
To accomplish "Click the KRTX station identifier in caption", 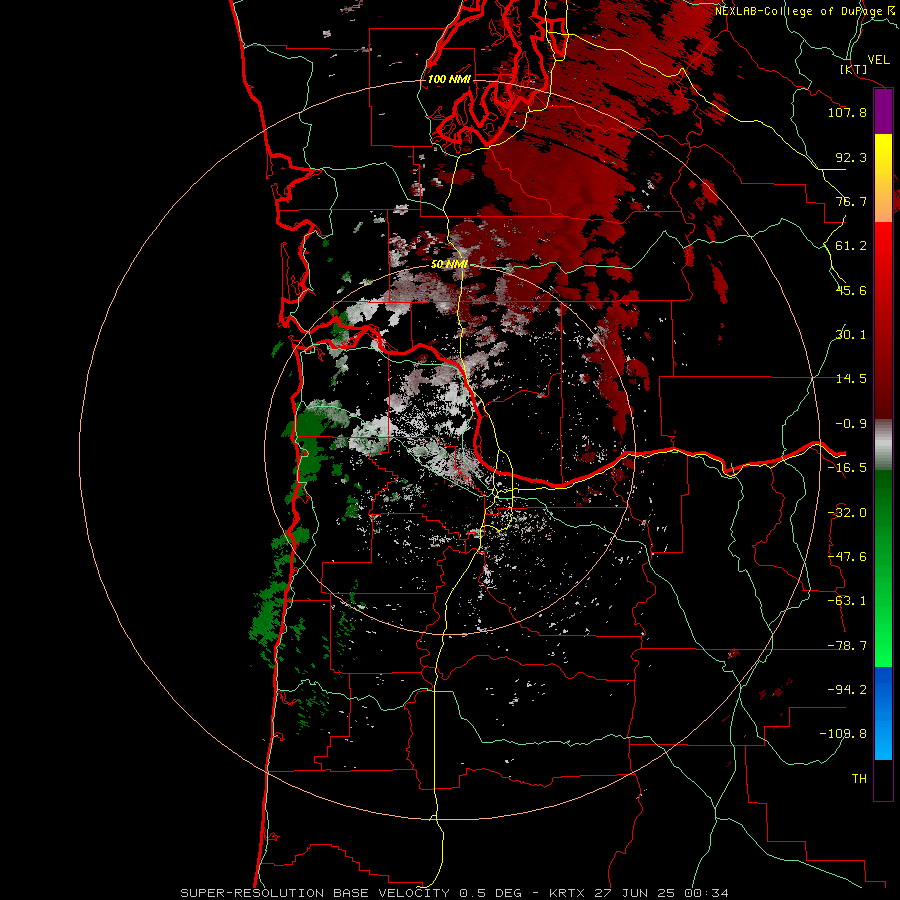I will point(569,893).
